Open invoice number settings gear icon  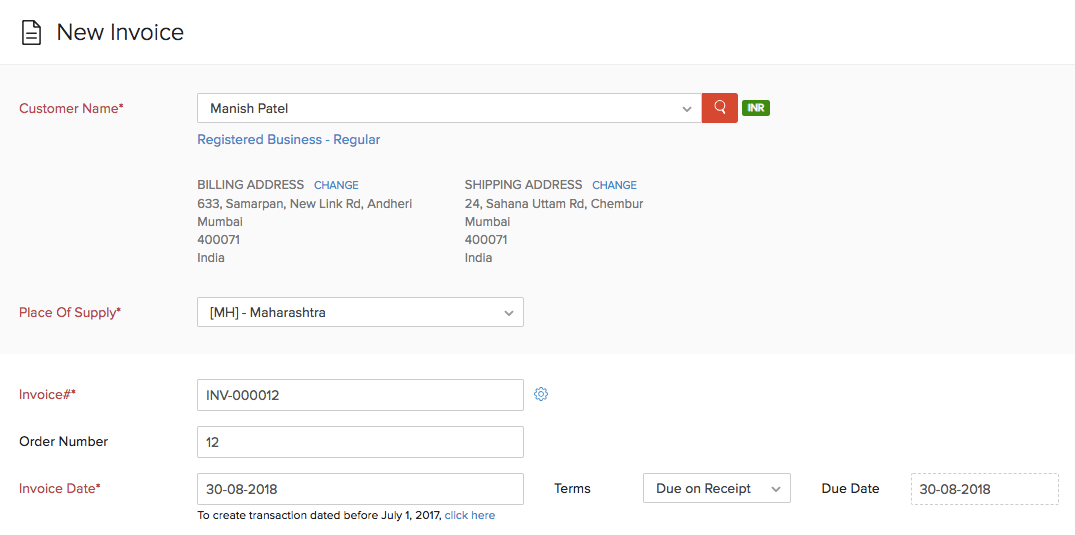coord(541,394)
